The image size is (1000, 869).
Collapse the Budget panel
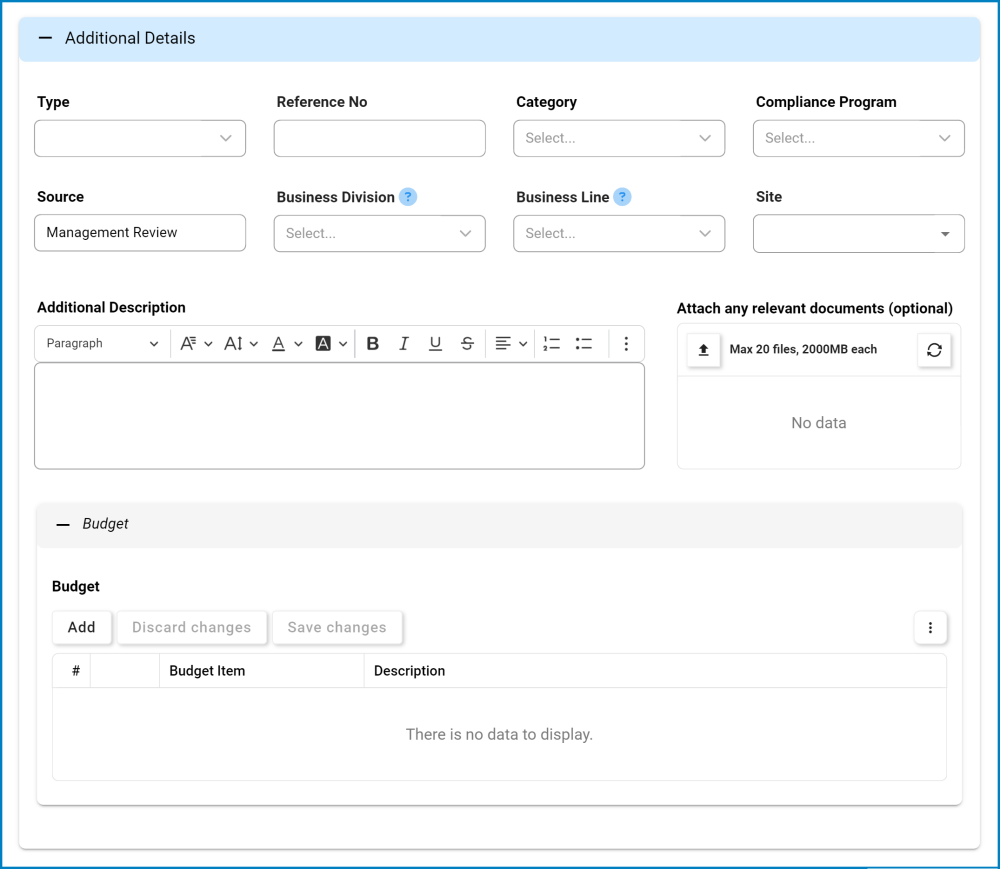pyautogui.click(x=64, y=524)
